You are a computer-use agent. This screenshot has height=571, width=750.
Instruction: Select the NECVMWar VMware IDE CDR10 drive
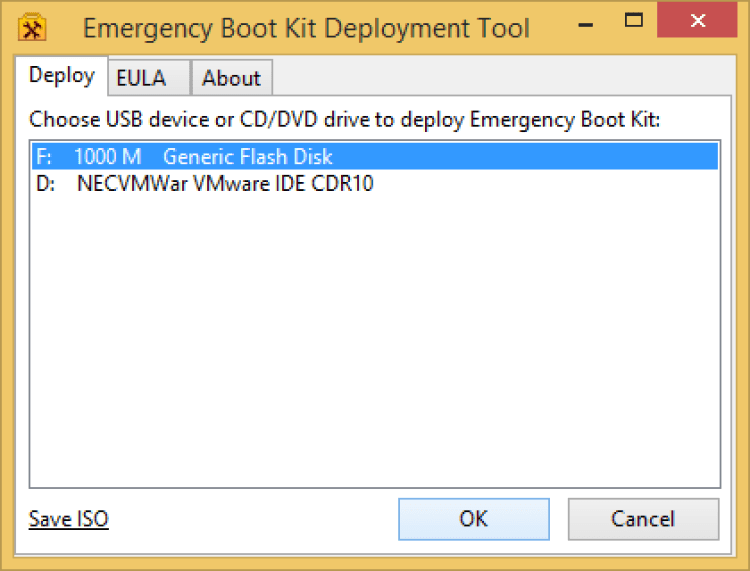225,184
